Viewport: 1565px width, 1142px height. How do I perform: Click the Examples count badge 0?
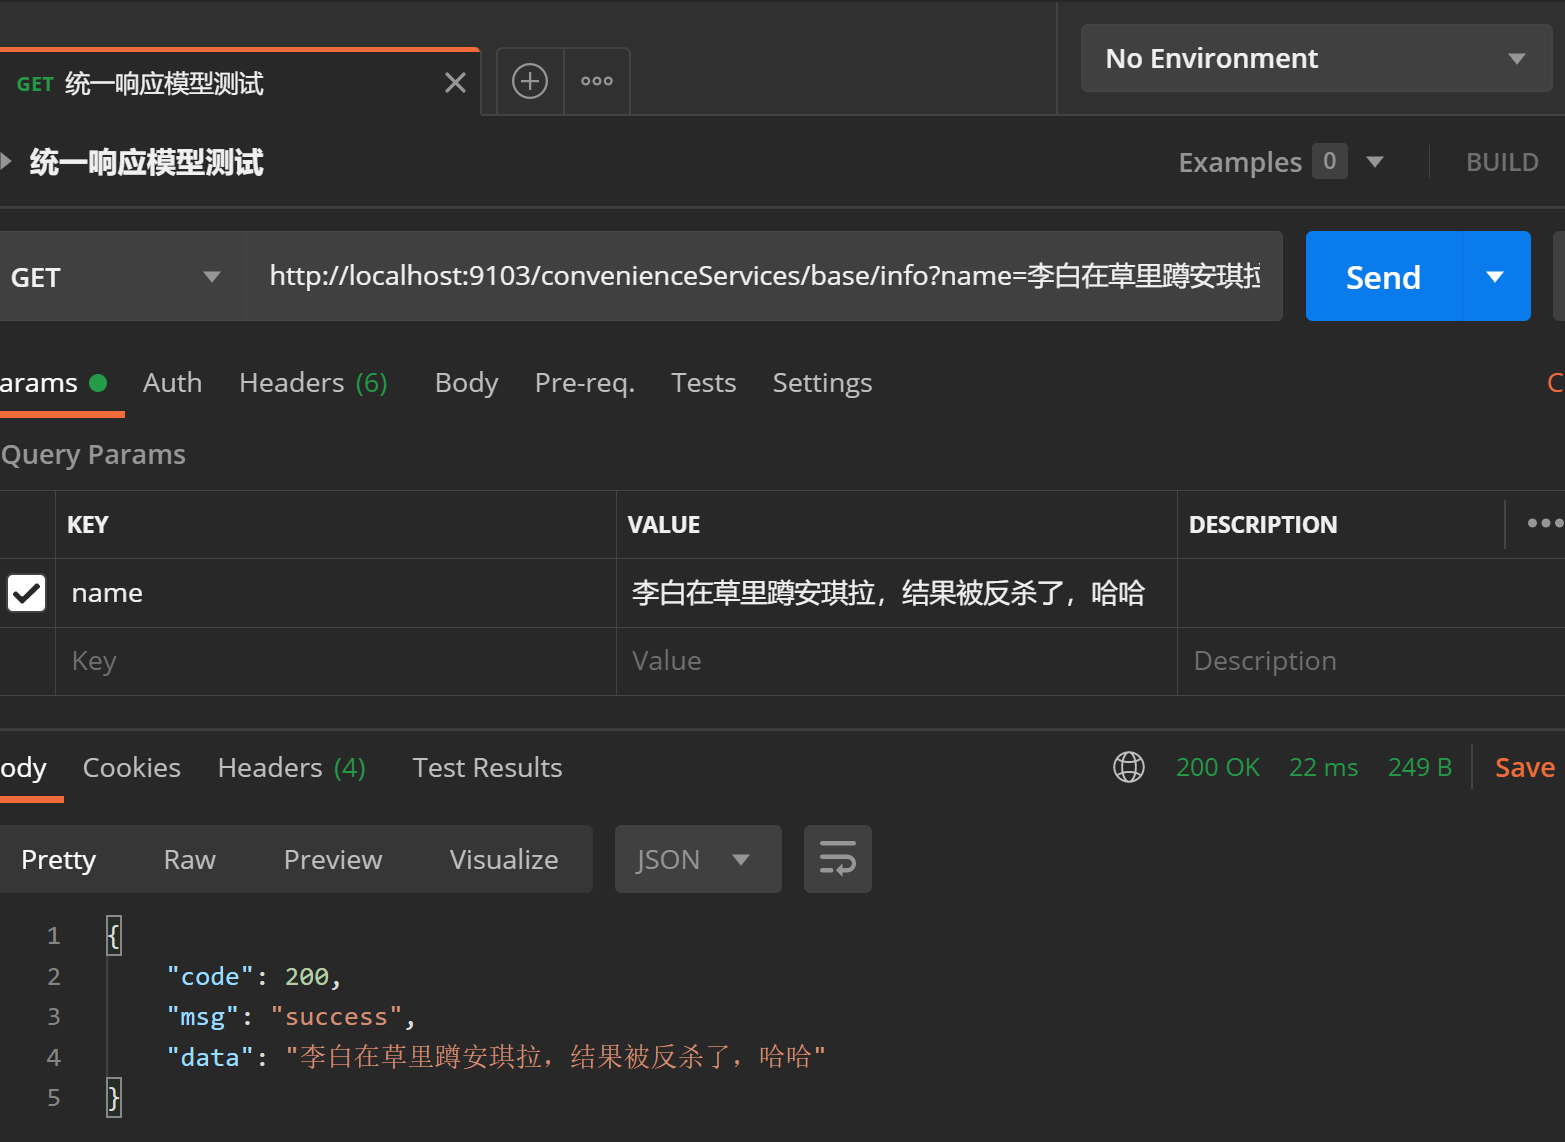click(1329, 161)
